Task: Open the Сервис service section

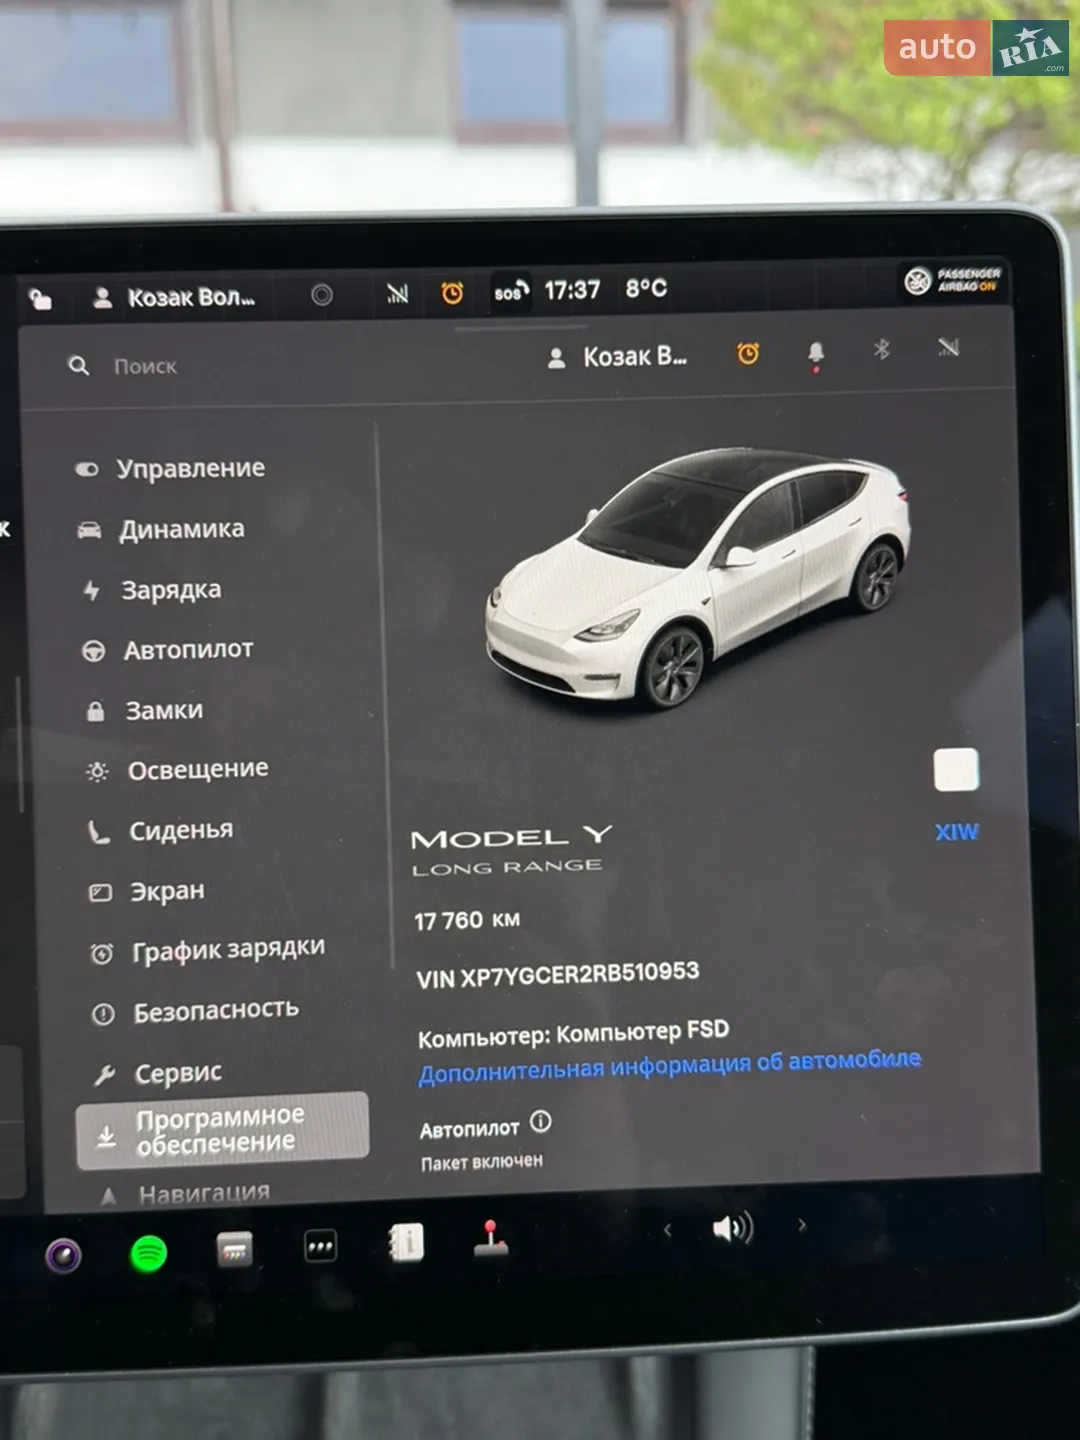Action: (157, 1073)
